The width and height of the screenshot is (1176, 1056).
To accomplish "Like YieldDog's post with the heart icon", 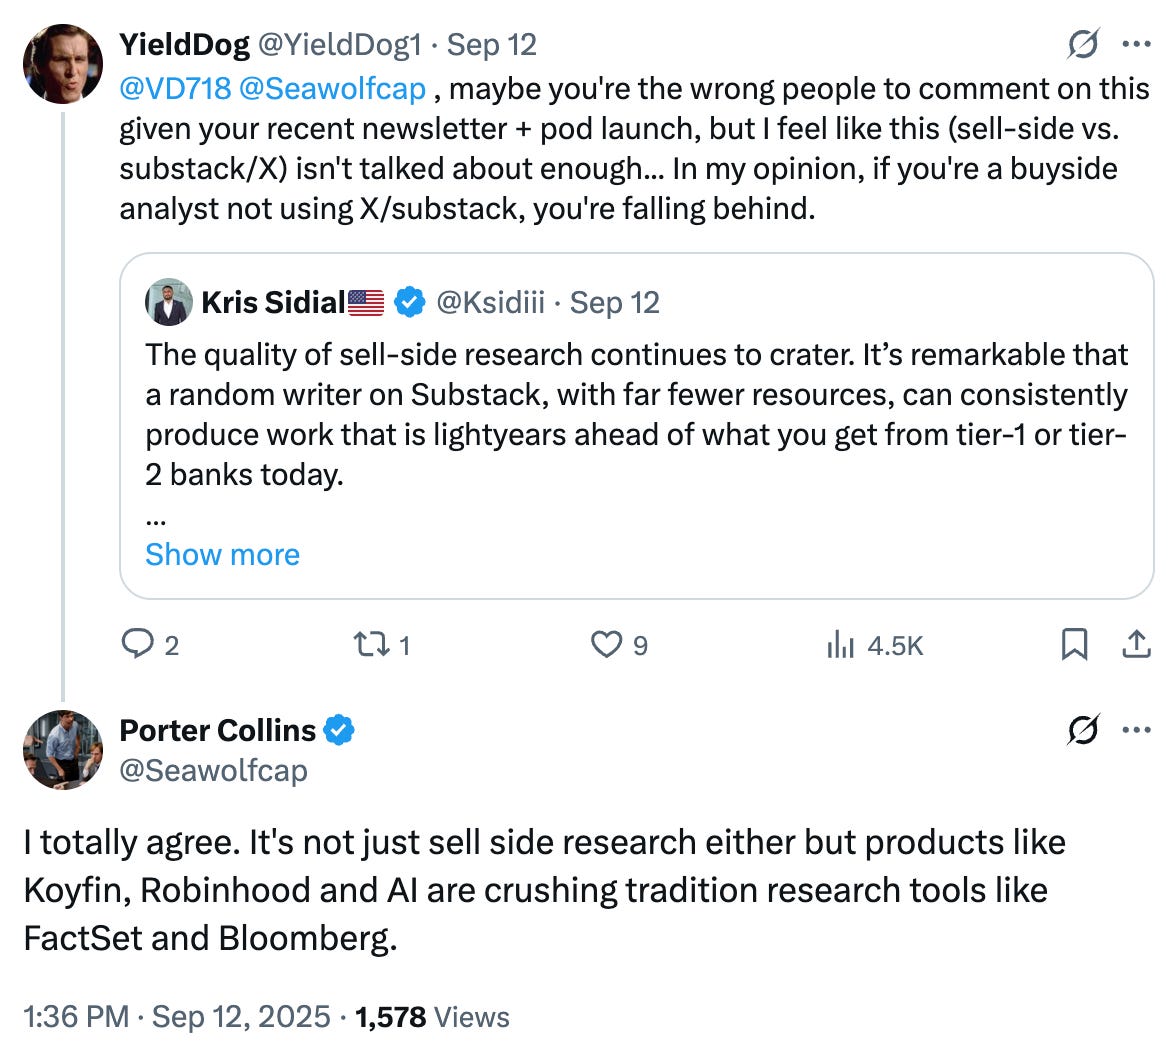I will pyautogui.click(x=606, y=645).
